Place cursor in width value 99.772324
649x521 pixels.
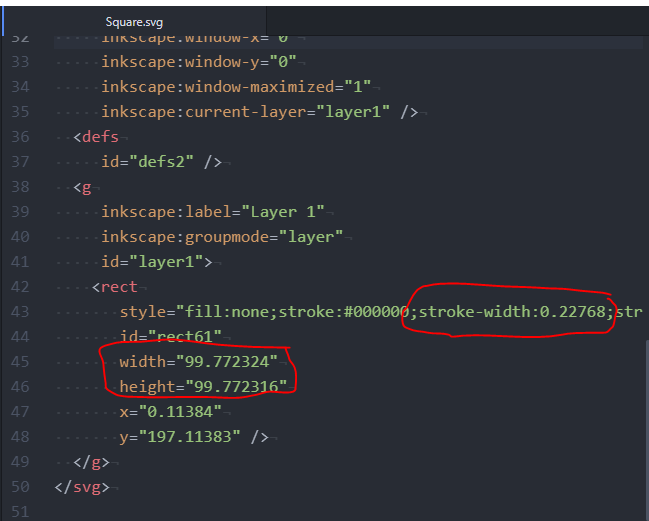coord(224,362)
